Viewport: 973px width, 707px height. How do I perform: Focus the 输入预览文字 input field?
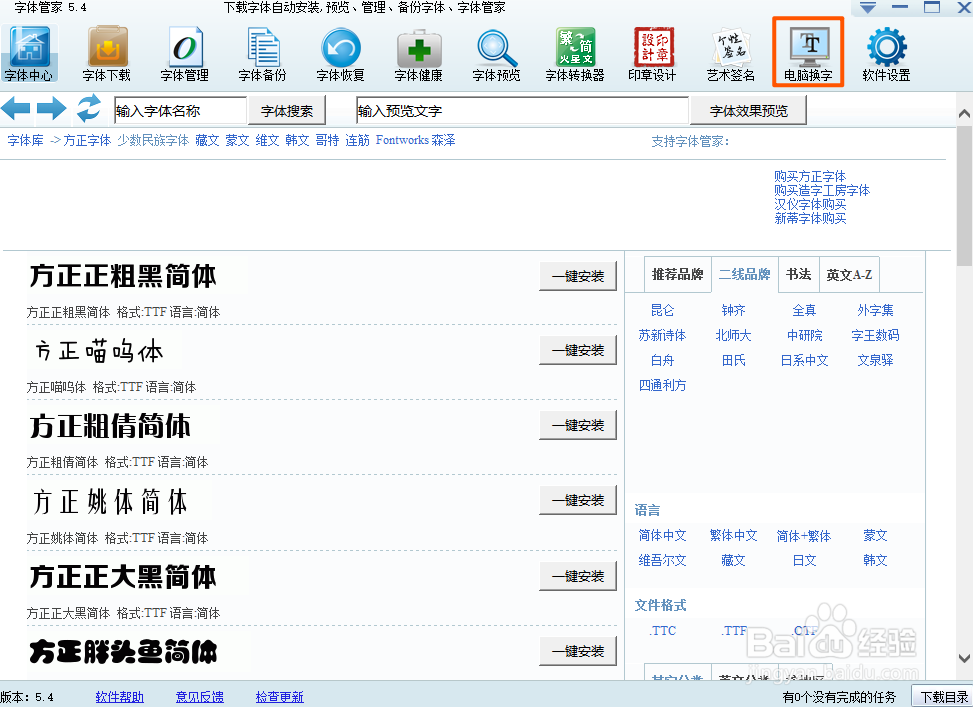[x=522, y=111]
